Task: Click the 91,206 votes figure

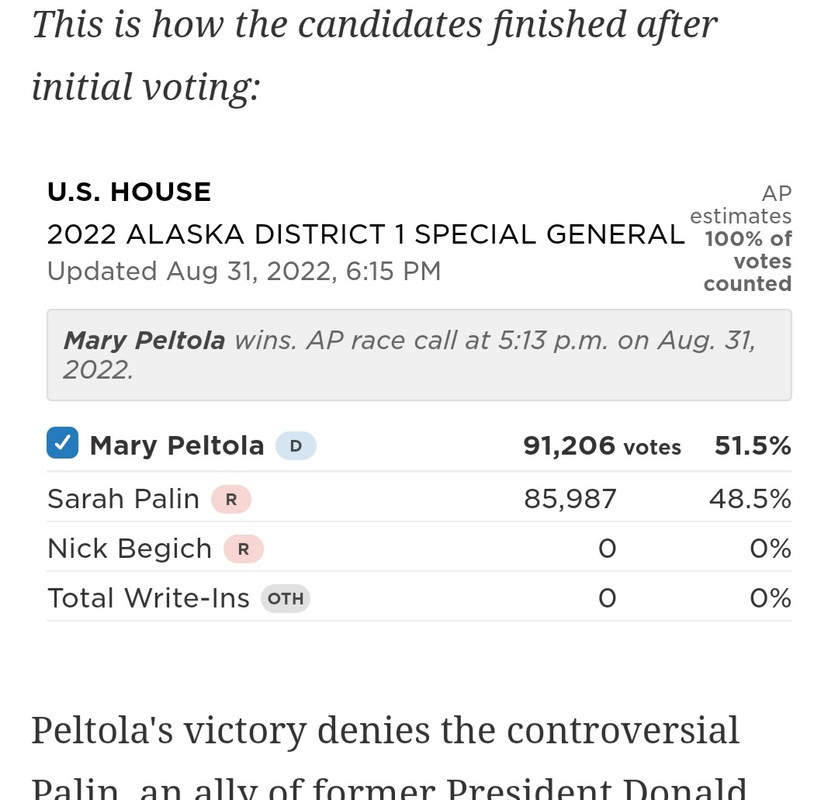Action: (602, 446)
